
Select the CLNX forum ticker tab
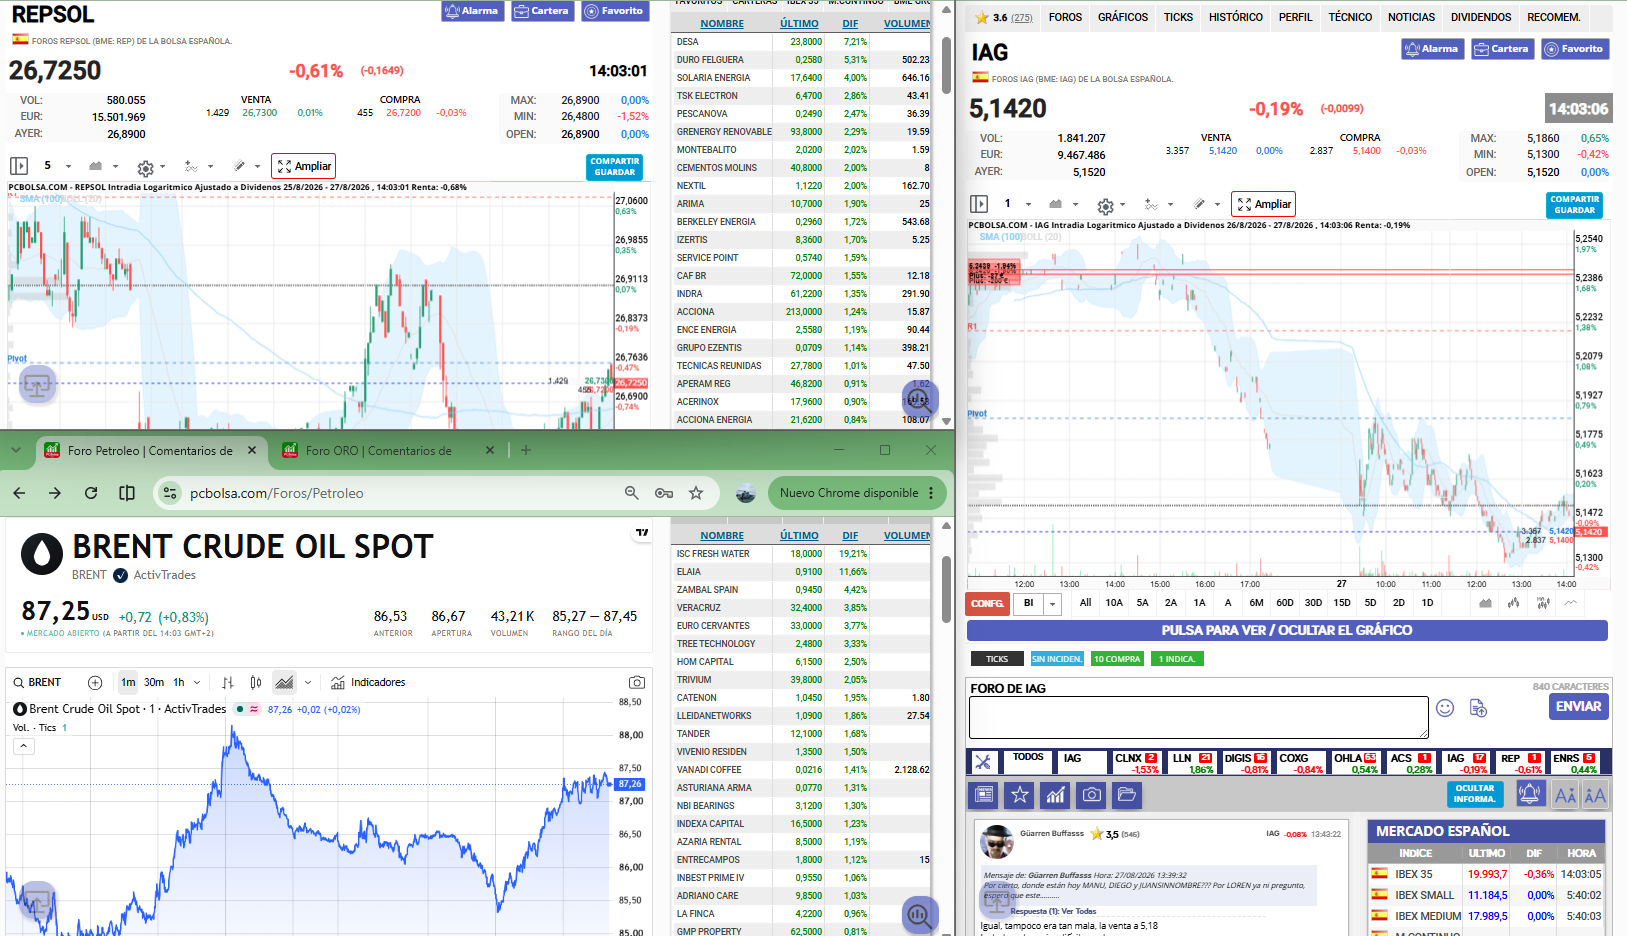(x=1136, y=763)
